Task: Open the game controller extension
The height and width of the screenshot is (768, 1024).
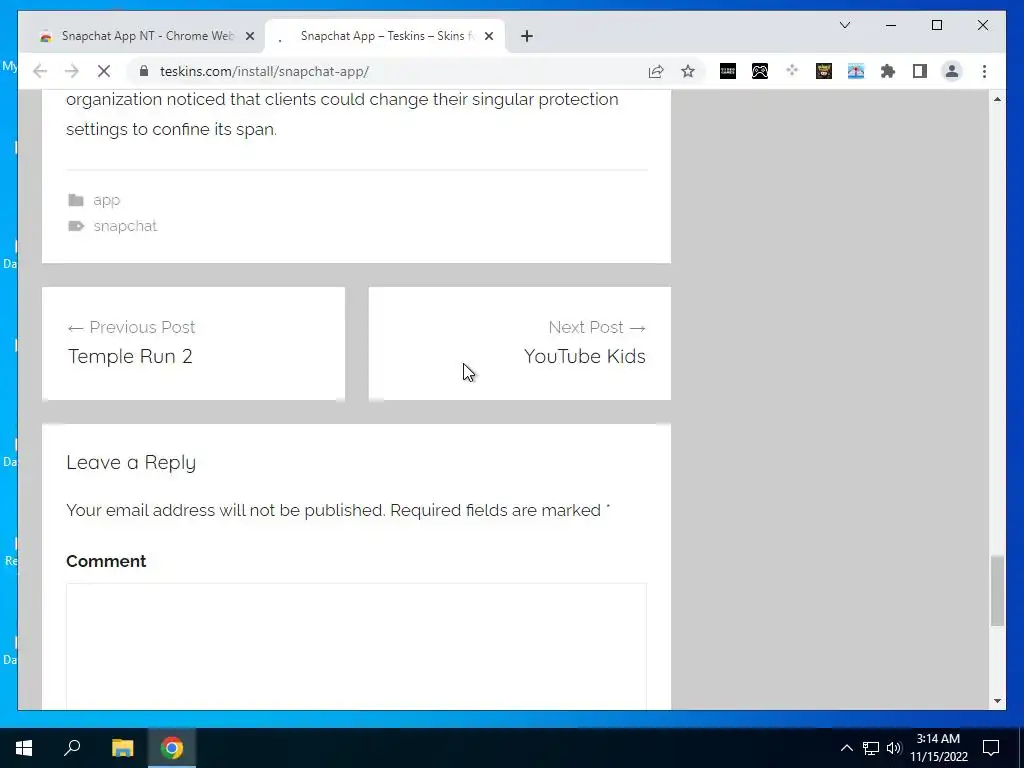Action: tap(760, 71)
